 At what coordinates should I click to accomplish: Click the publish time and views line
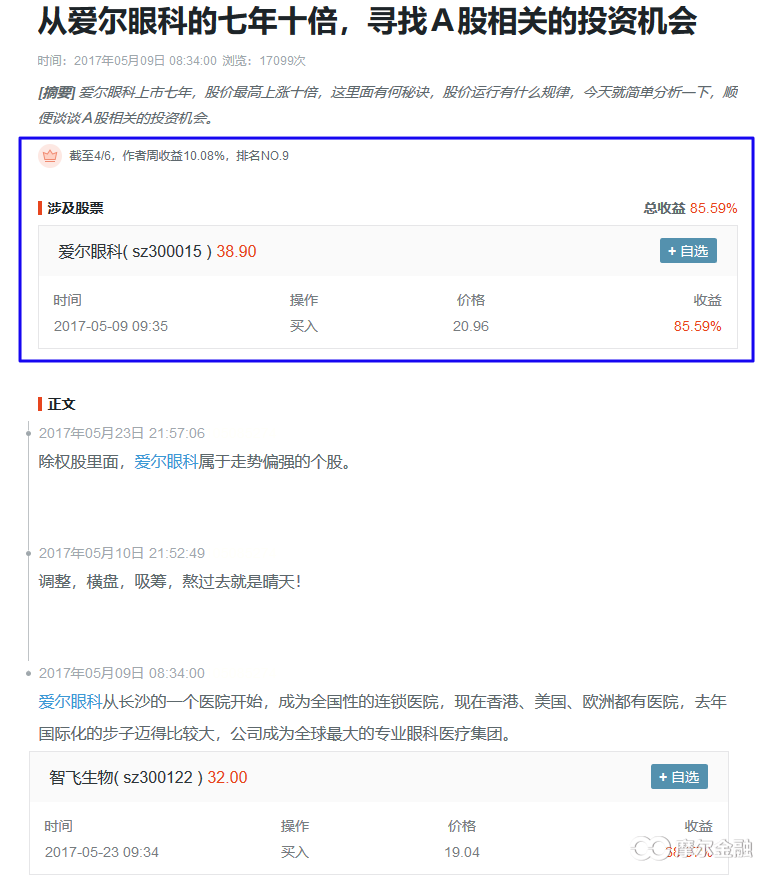tap(171, 60)
